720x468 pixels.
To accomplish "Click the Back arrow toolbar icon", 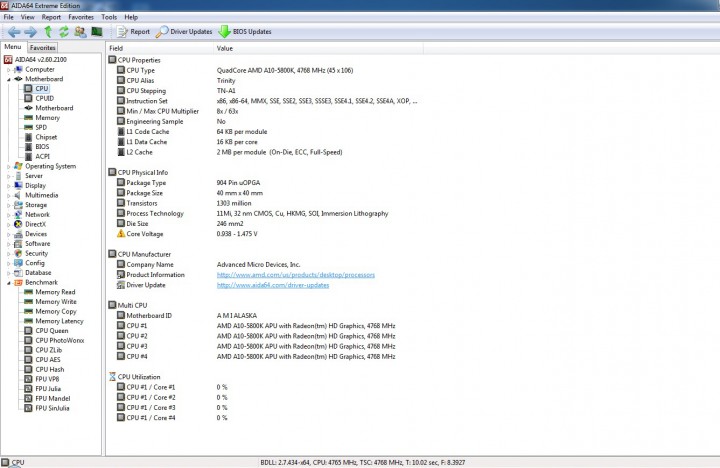I will 14,32.
